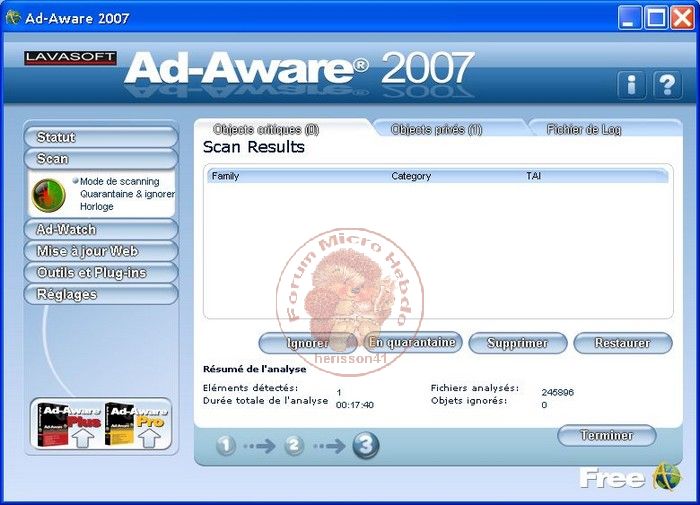
Task: Minimize the Ad-Aware 2007 window
Action: point(630,18)
